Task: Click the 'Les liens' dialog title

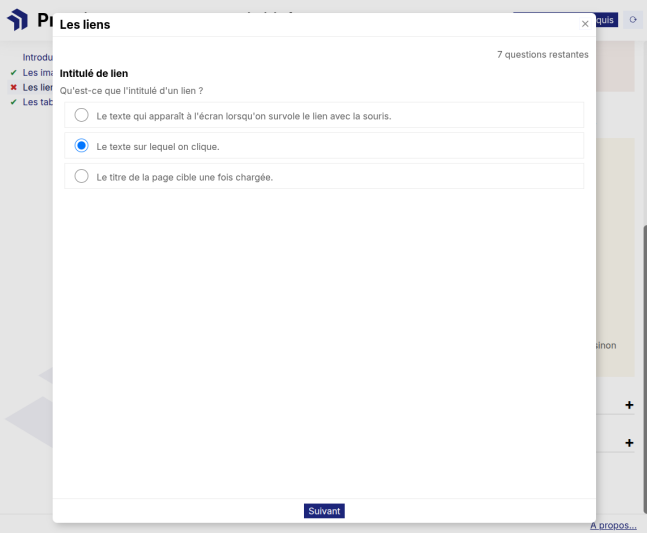Action: coord(85,24)
